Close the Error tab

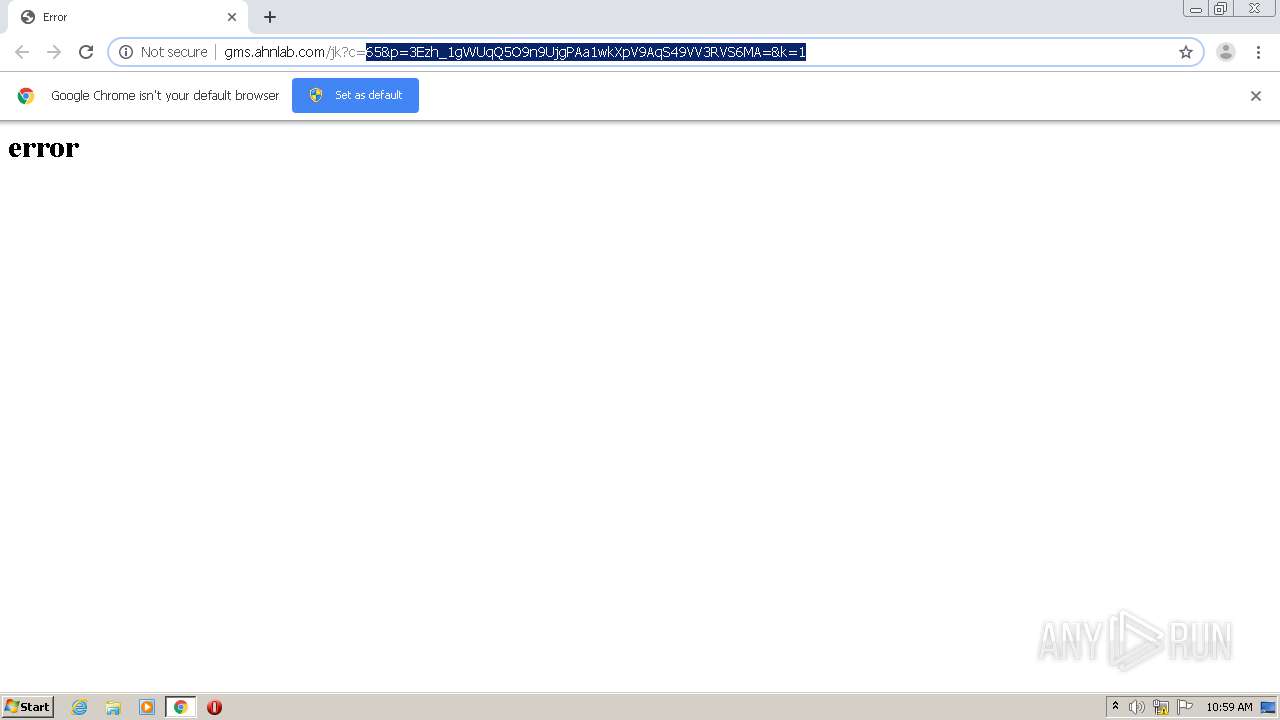pyautogui.click(x=232, y=17)
